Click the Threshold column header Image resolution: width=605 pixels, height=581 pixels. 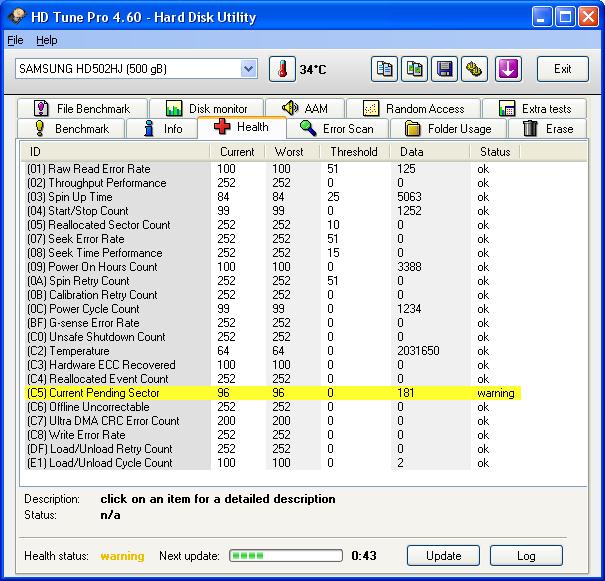(x=355, y=152)
